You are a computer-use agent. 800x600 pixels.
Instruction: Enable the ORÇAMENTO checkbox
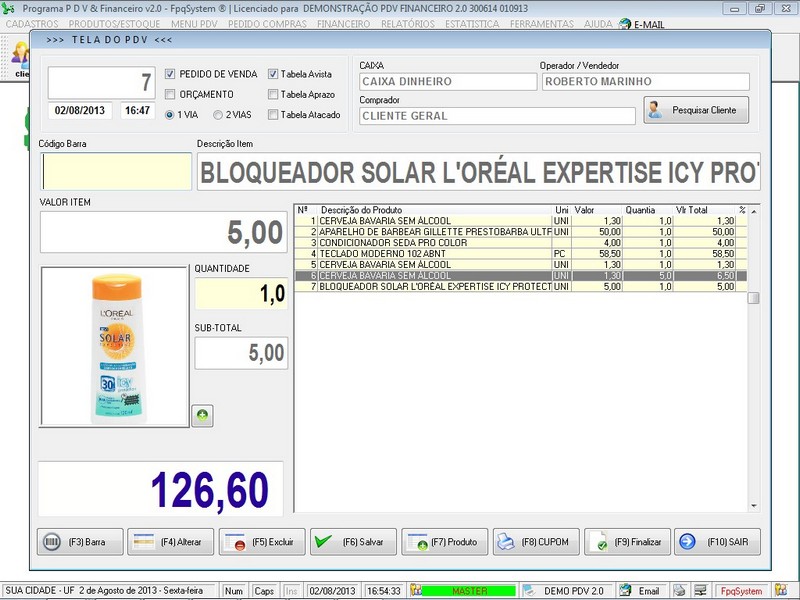point(170,94)
